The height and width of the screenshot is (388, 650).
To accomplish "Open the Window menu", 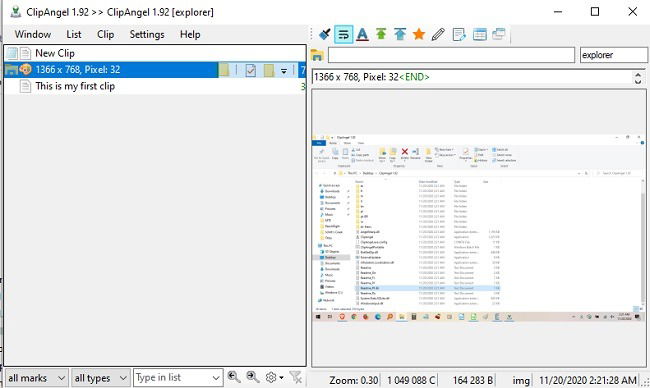I will [x=33, y=34].
